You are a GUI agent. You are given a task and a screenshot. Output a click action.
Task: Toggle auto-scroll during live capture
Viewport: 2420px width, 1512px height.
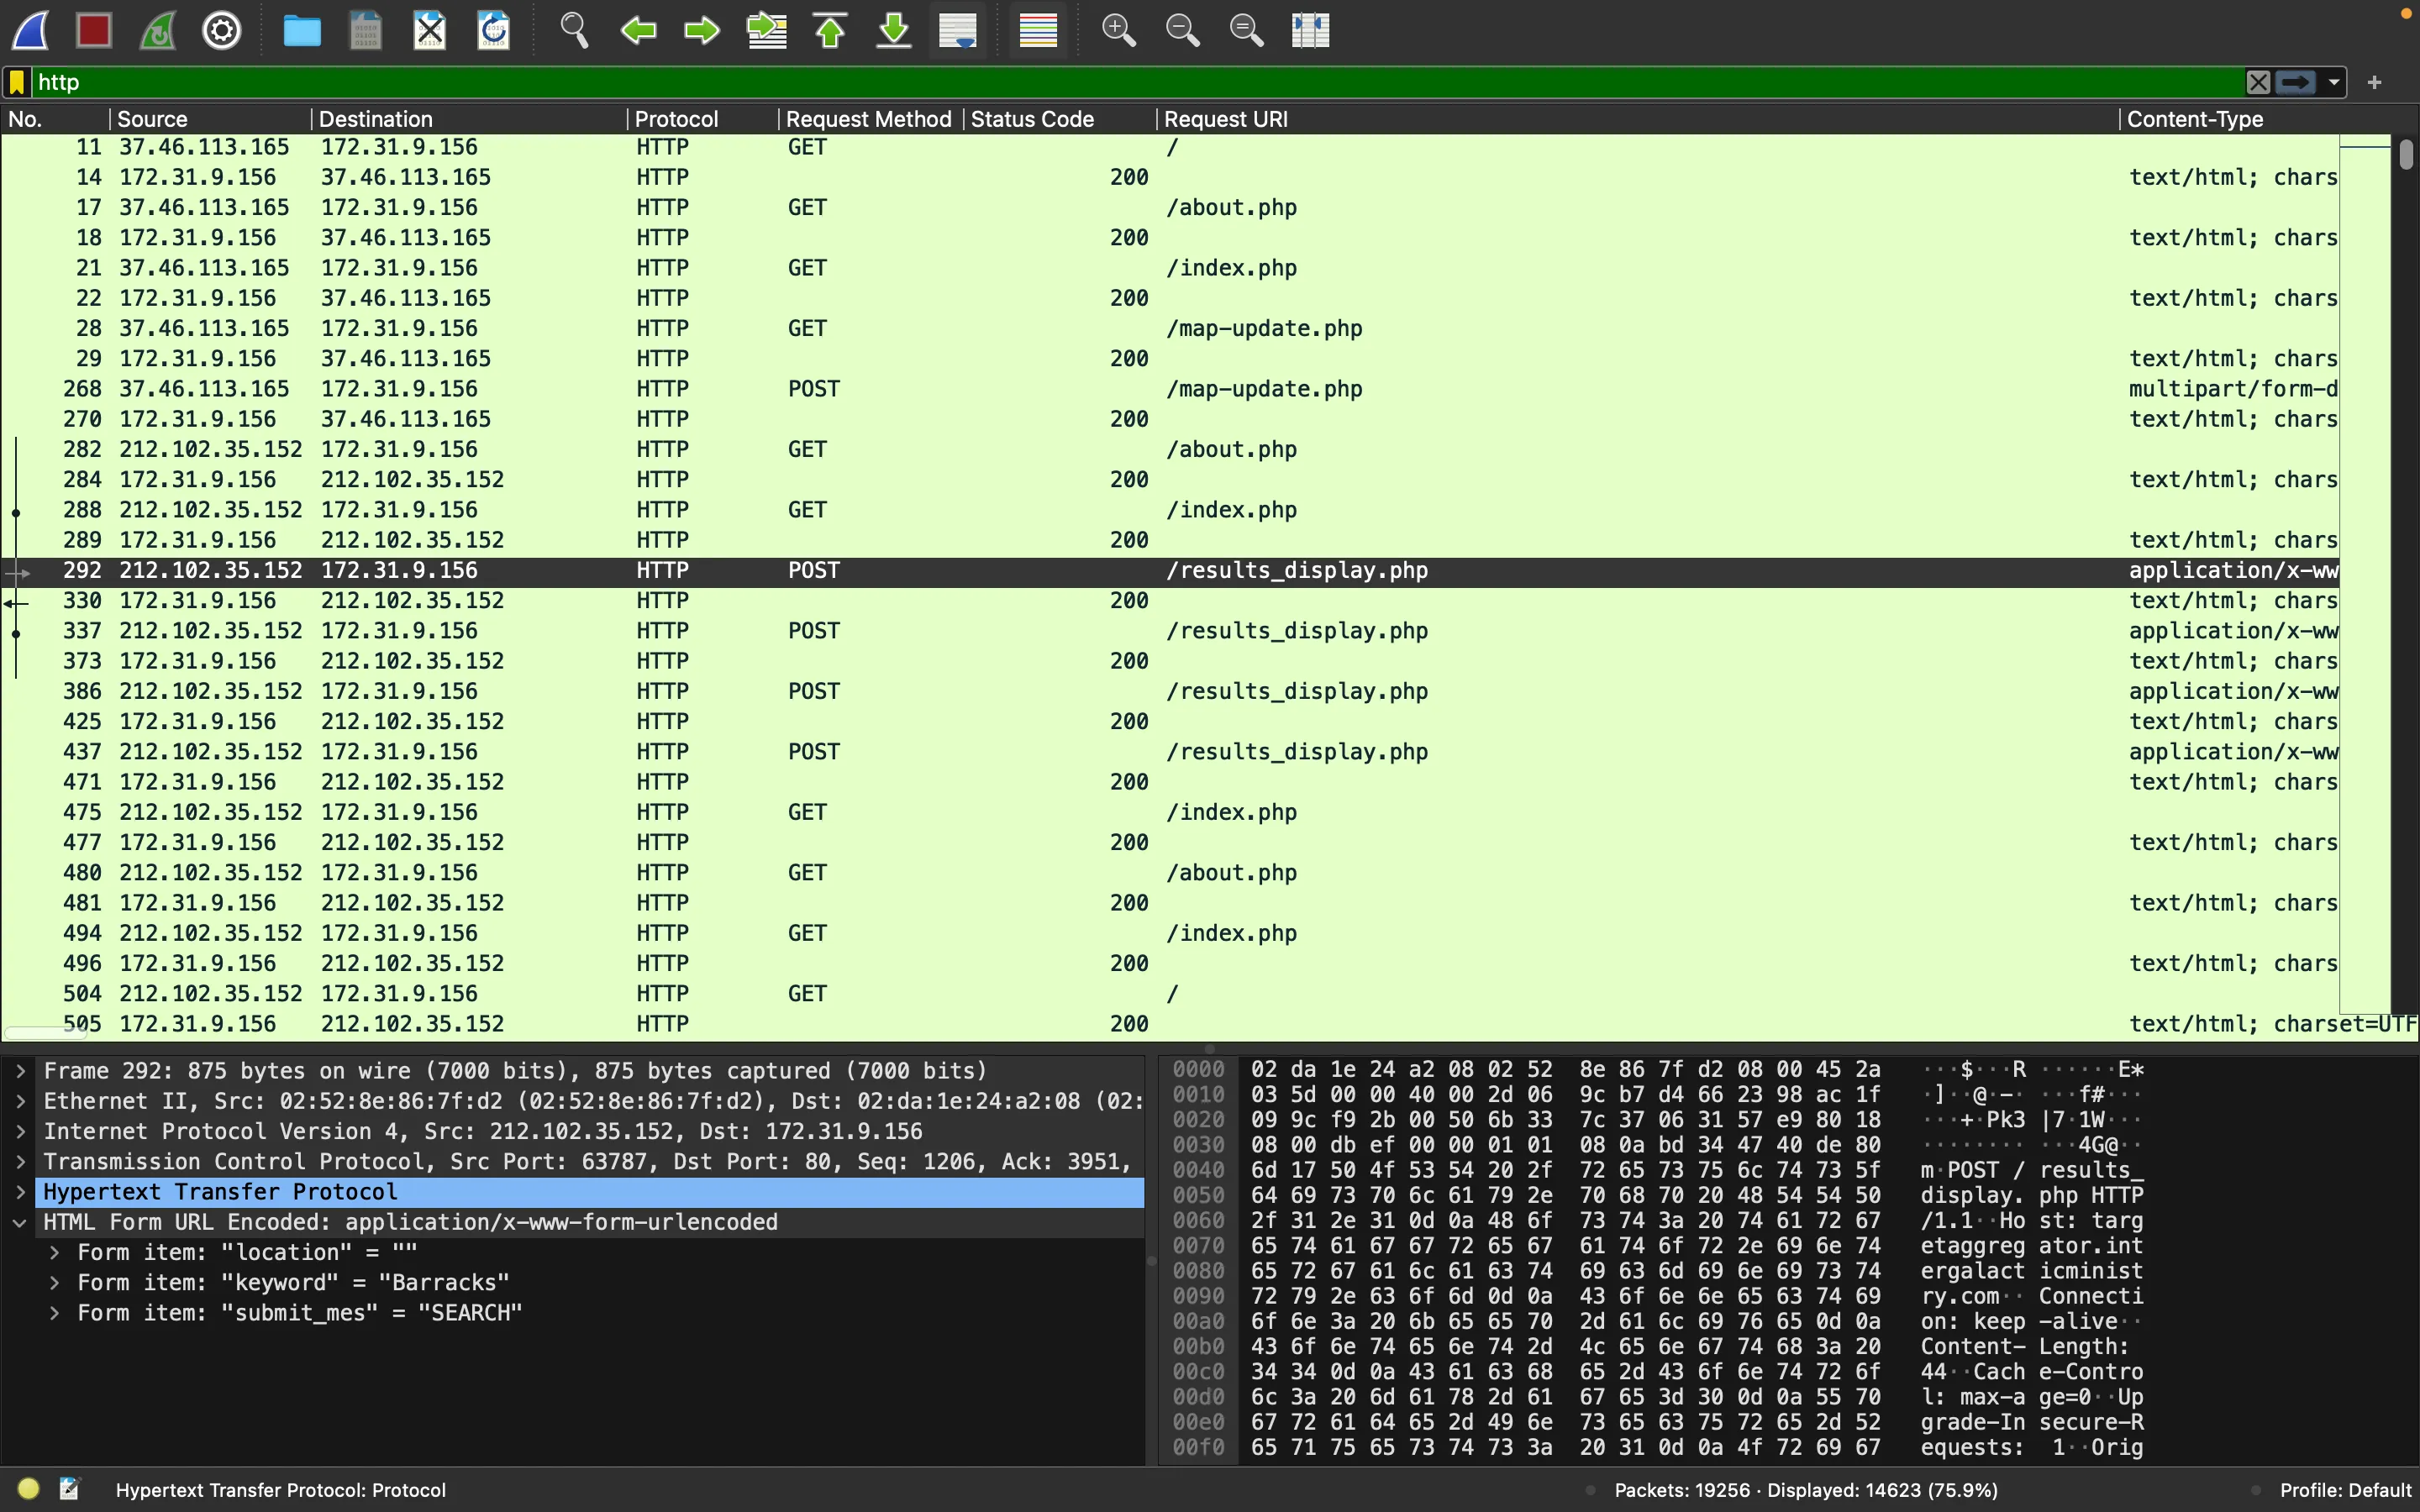[958, 30]
